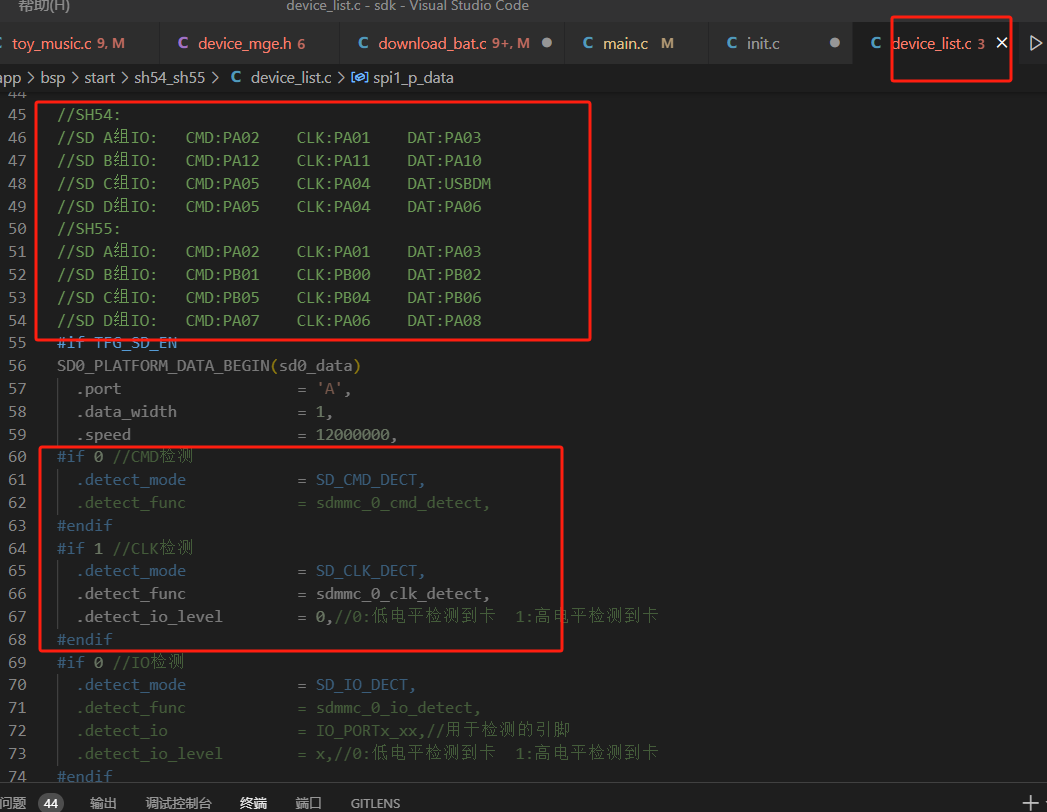The height and width of the screenshot is (812, 1047).
Task: Add a new terminal with the plus icon
Action: pos(1030,803)
